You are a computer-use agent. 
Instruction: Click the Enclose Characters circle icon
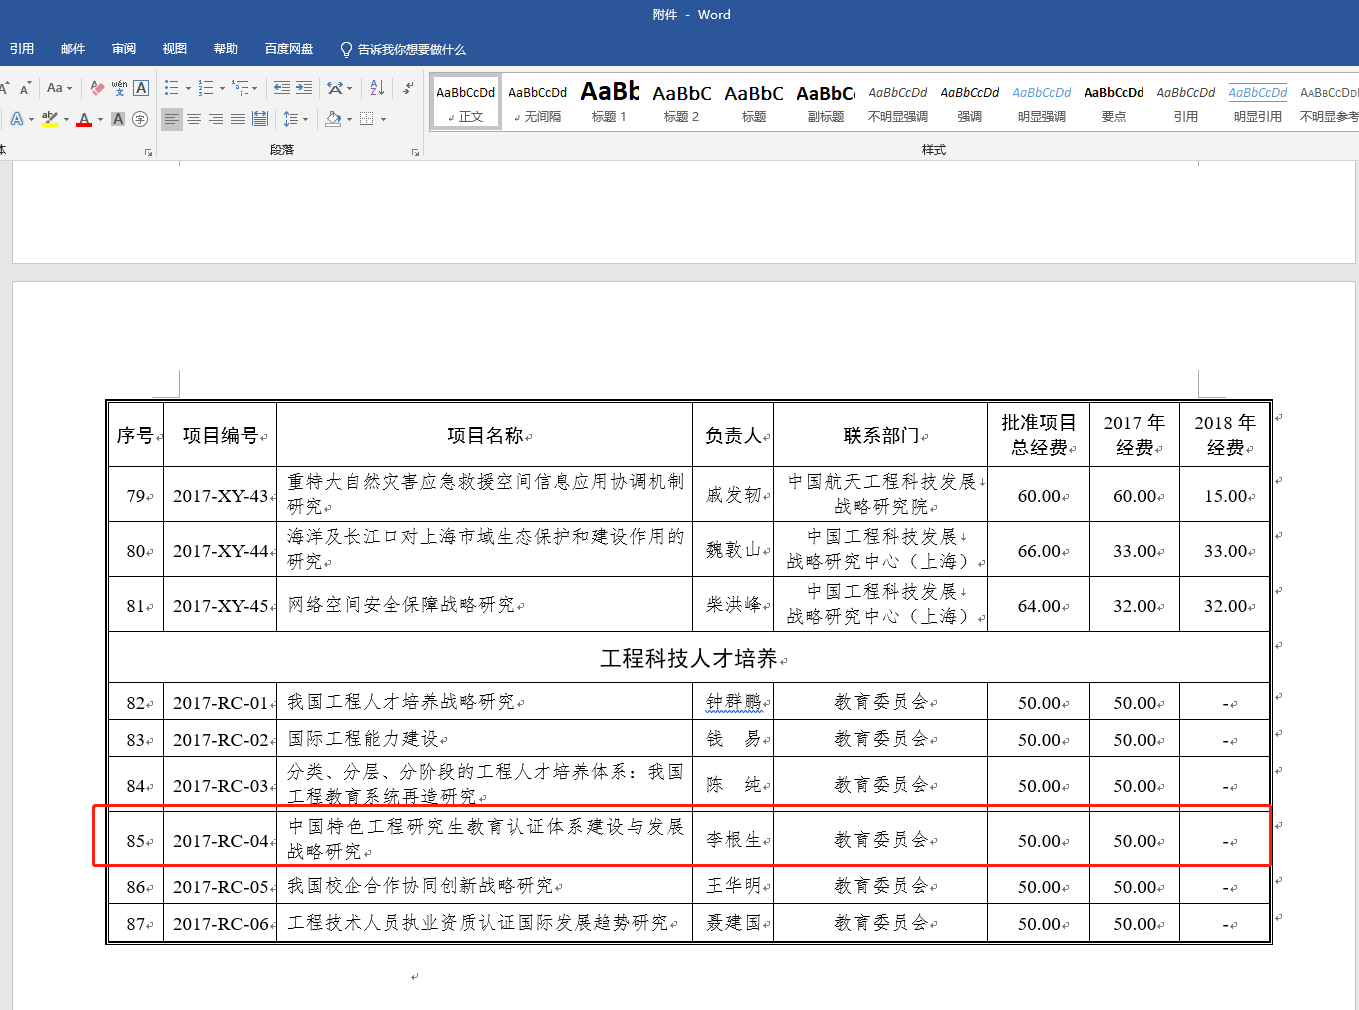coord(140,119)
